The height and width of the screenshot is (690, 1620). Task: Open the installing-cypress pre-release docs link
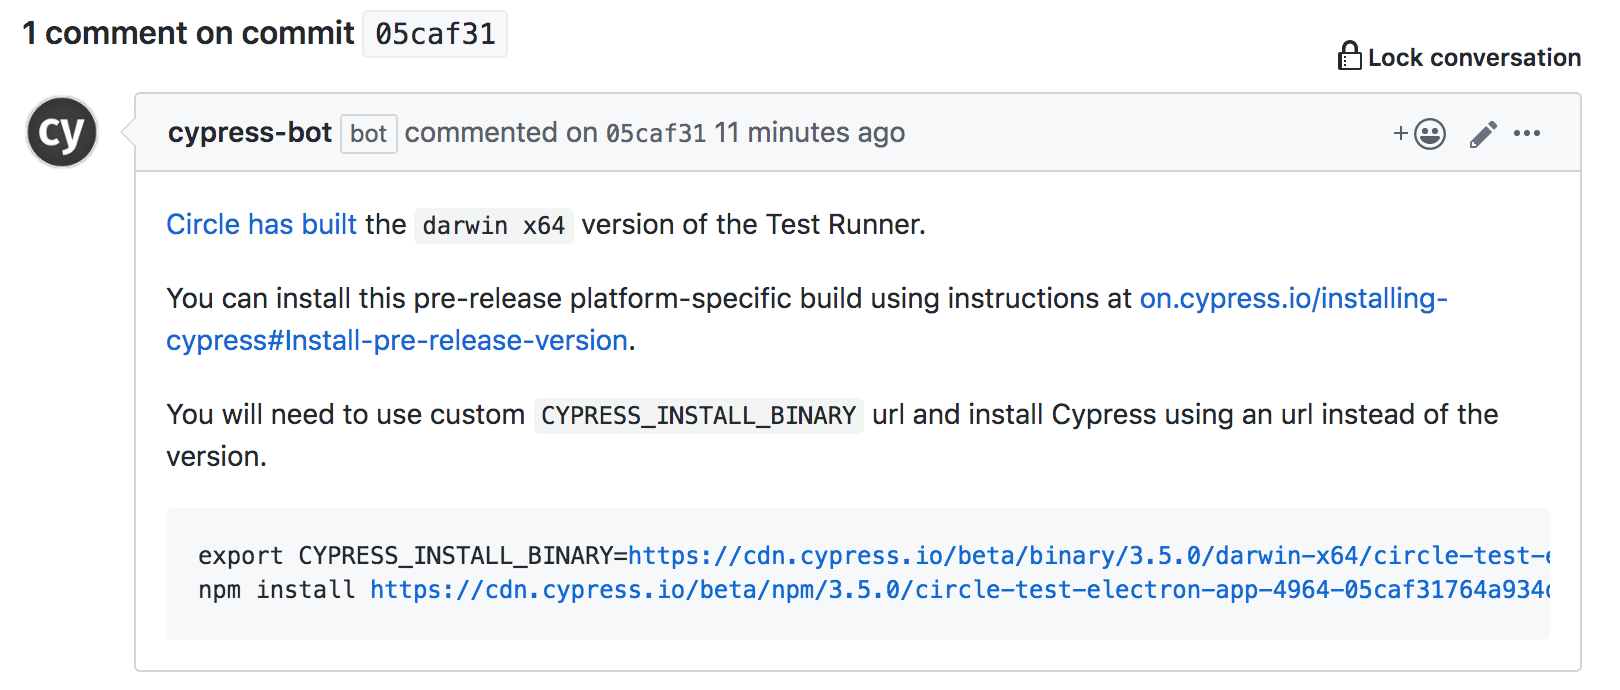click(806, 319)
